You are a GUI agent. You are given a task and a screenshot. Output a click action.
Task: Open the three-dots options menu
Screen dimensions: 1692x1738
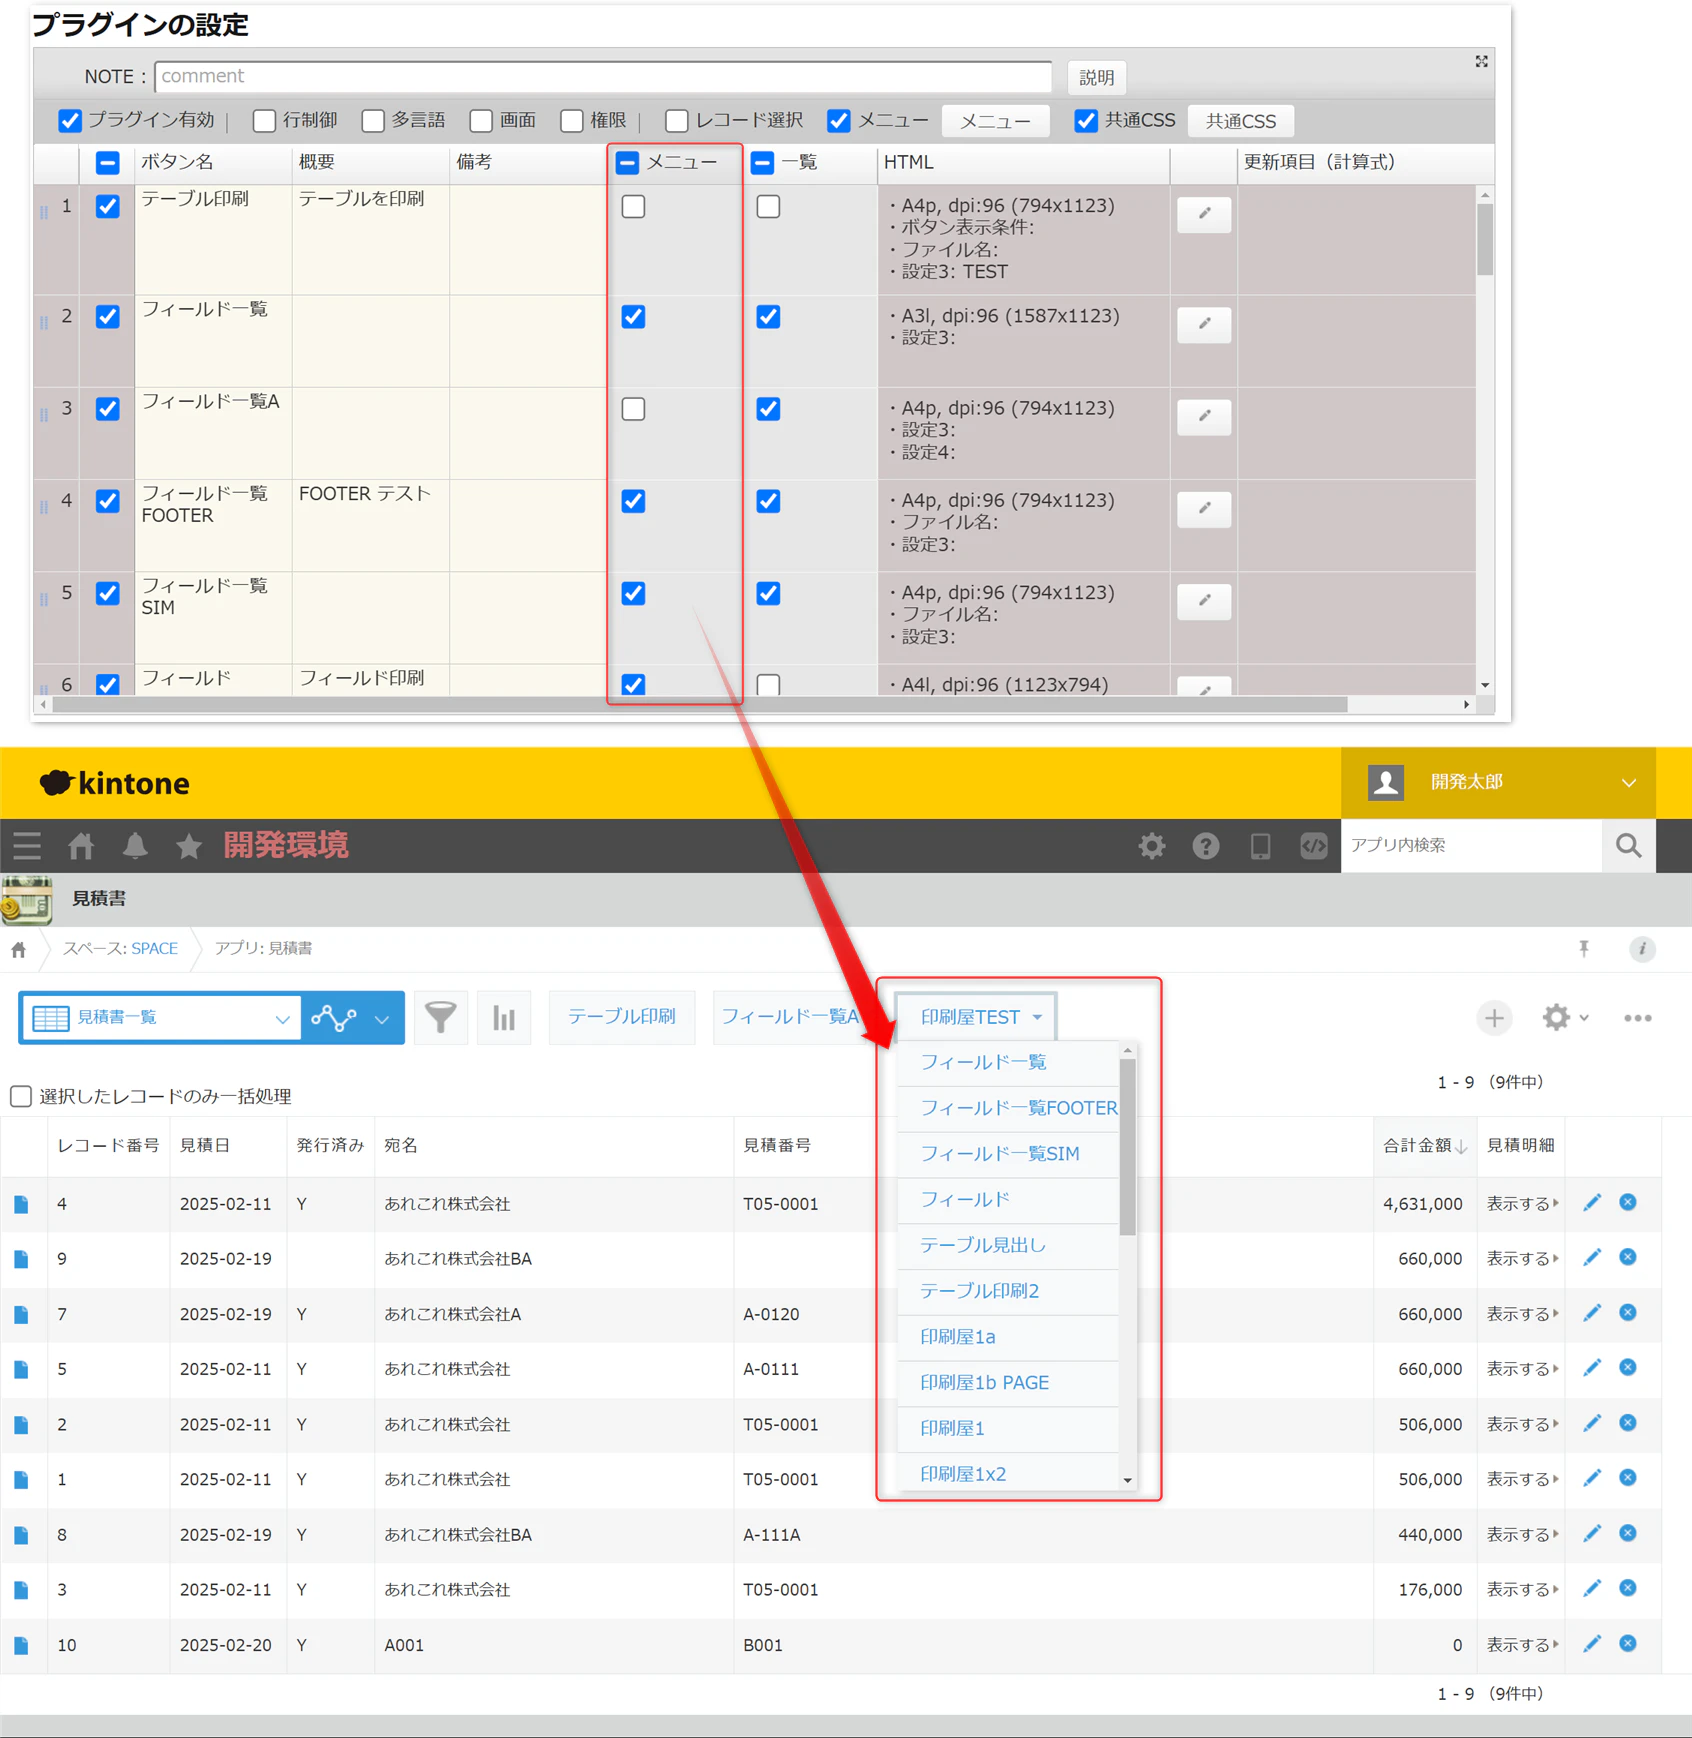click(x=1638, y=1018)
